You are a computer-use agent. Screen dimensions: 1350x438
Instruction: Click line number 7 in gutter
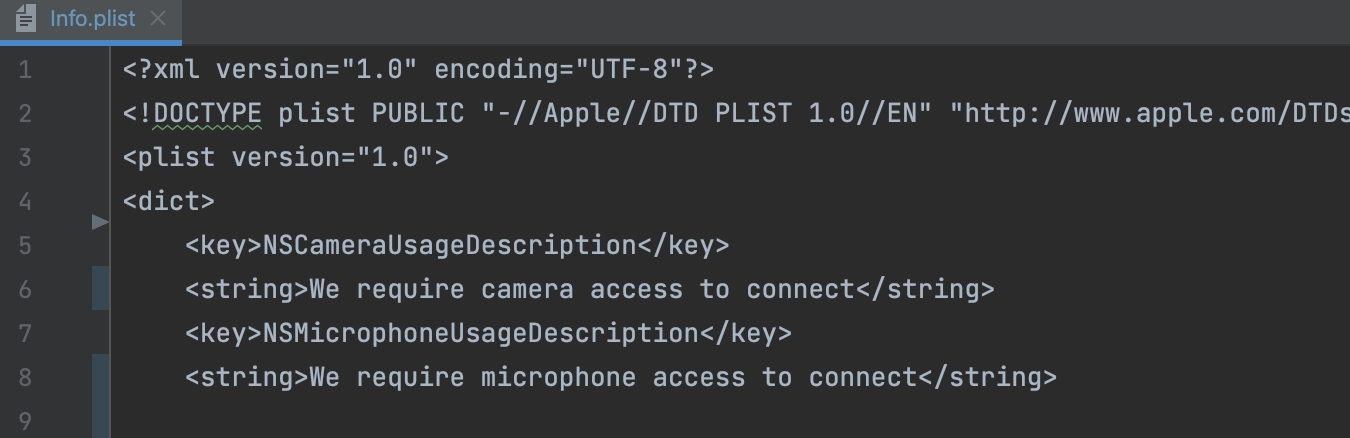[x=24, y=333]
